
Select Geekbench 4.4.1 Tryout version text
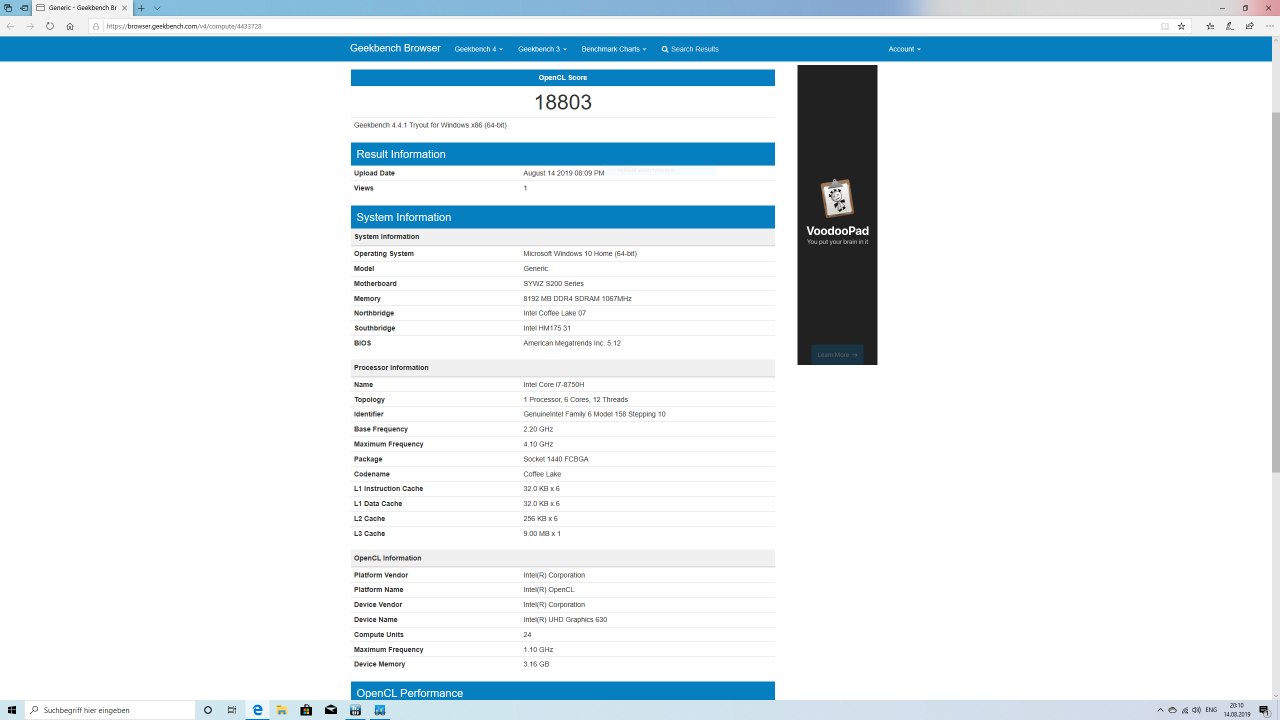pos(430,125)
